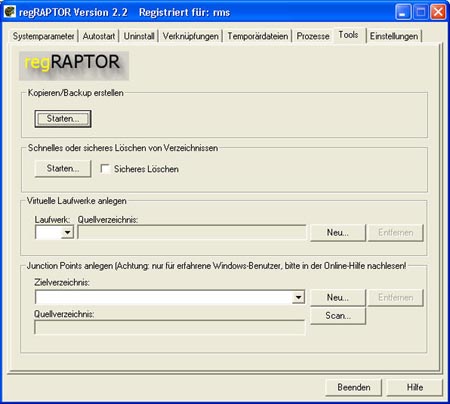Enable the Sicheres Löschen checkbox
Image resolution: width=450 pixels, height=404 pixels.
[x=105, y=169]
